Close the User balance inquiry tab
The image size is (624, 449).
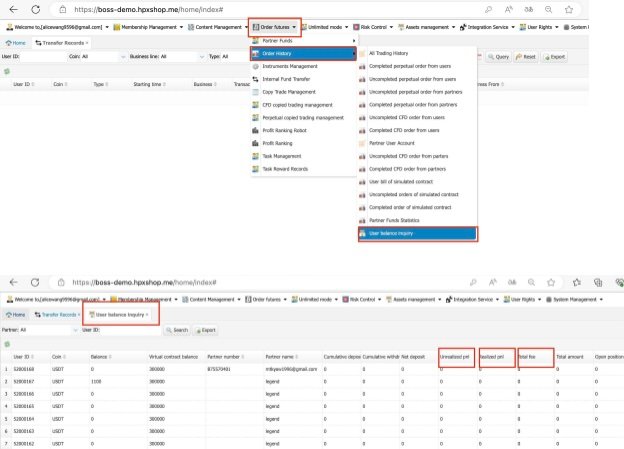tap(147, 315)
